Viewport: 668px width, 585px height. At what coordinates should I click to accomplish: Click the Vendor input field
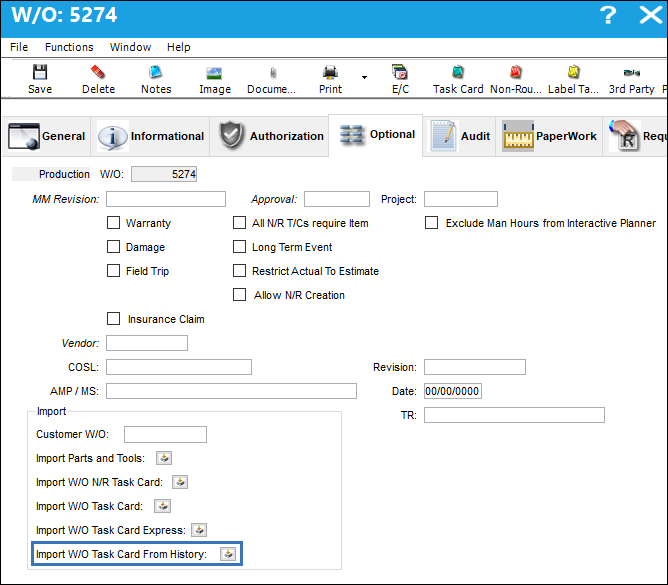[147, 343]
